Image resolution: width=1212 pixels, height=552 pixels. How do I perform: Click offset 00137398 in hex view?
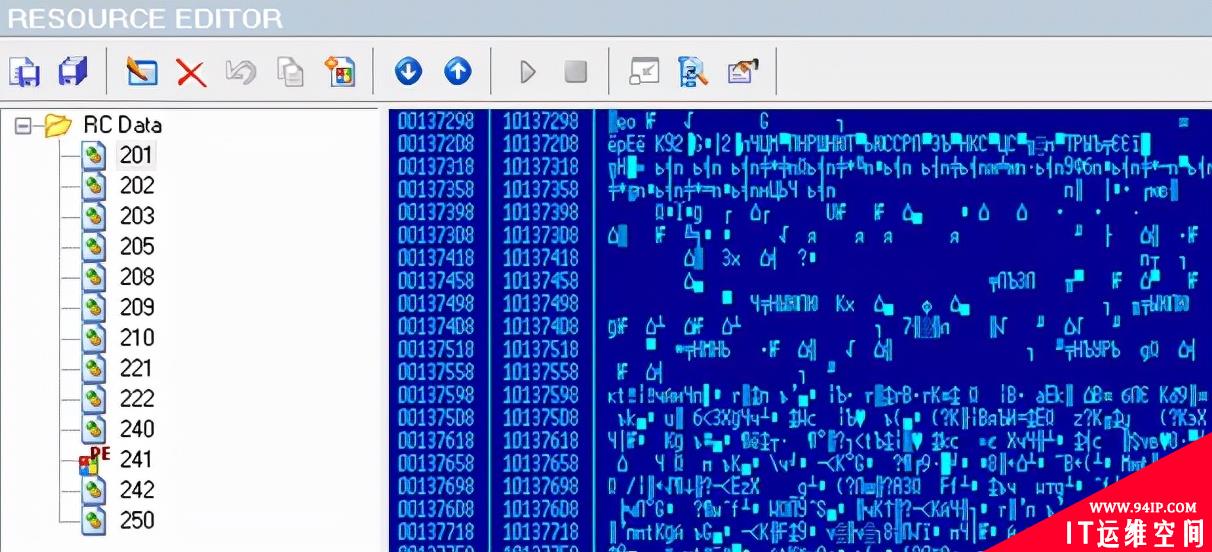pos(435,212)
